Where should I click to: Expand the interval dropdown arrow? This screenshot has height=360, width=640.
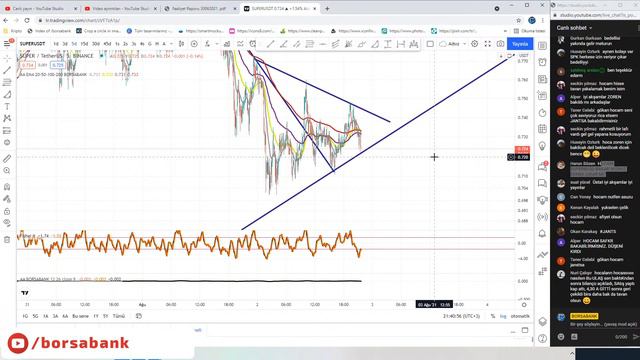tap(171, 44)
